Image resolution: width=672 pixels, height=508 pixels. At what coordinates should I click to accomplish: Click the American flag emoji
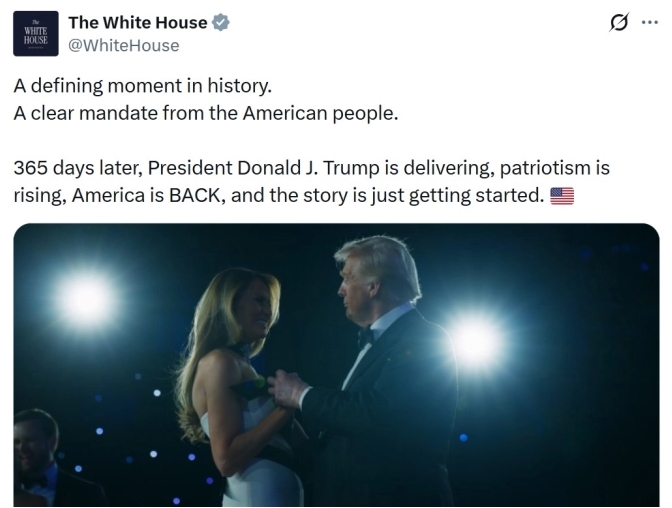point(562,196)
